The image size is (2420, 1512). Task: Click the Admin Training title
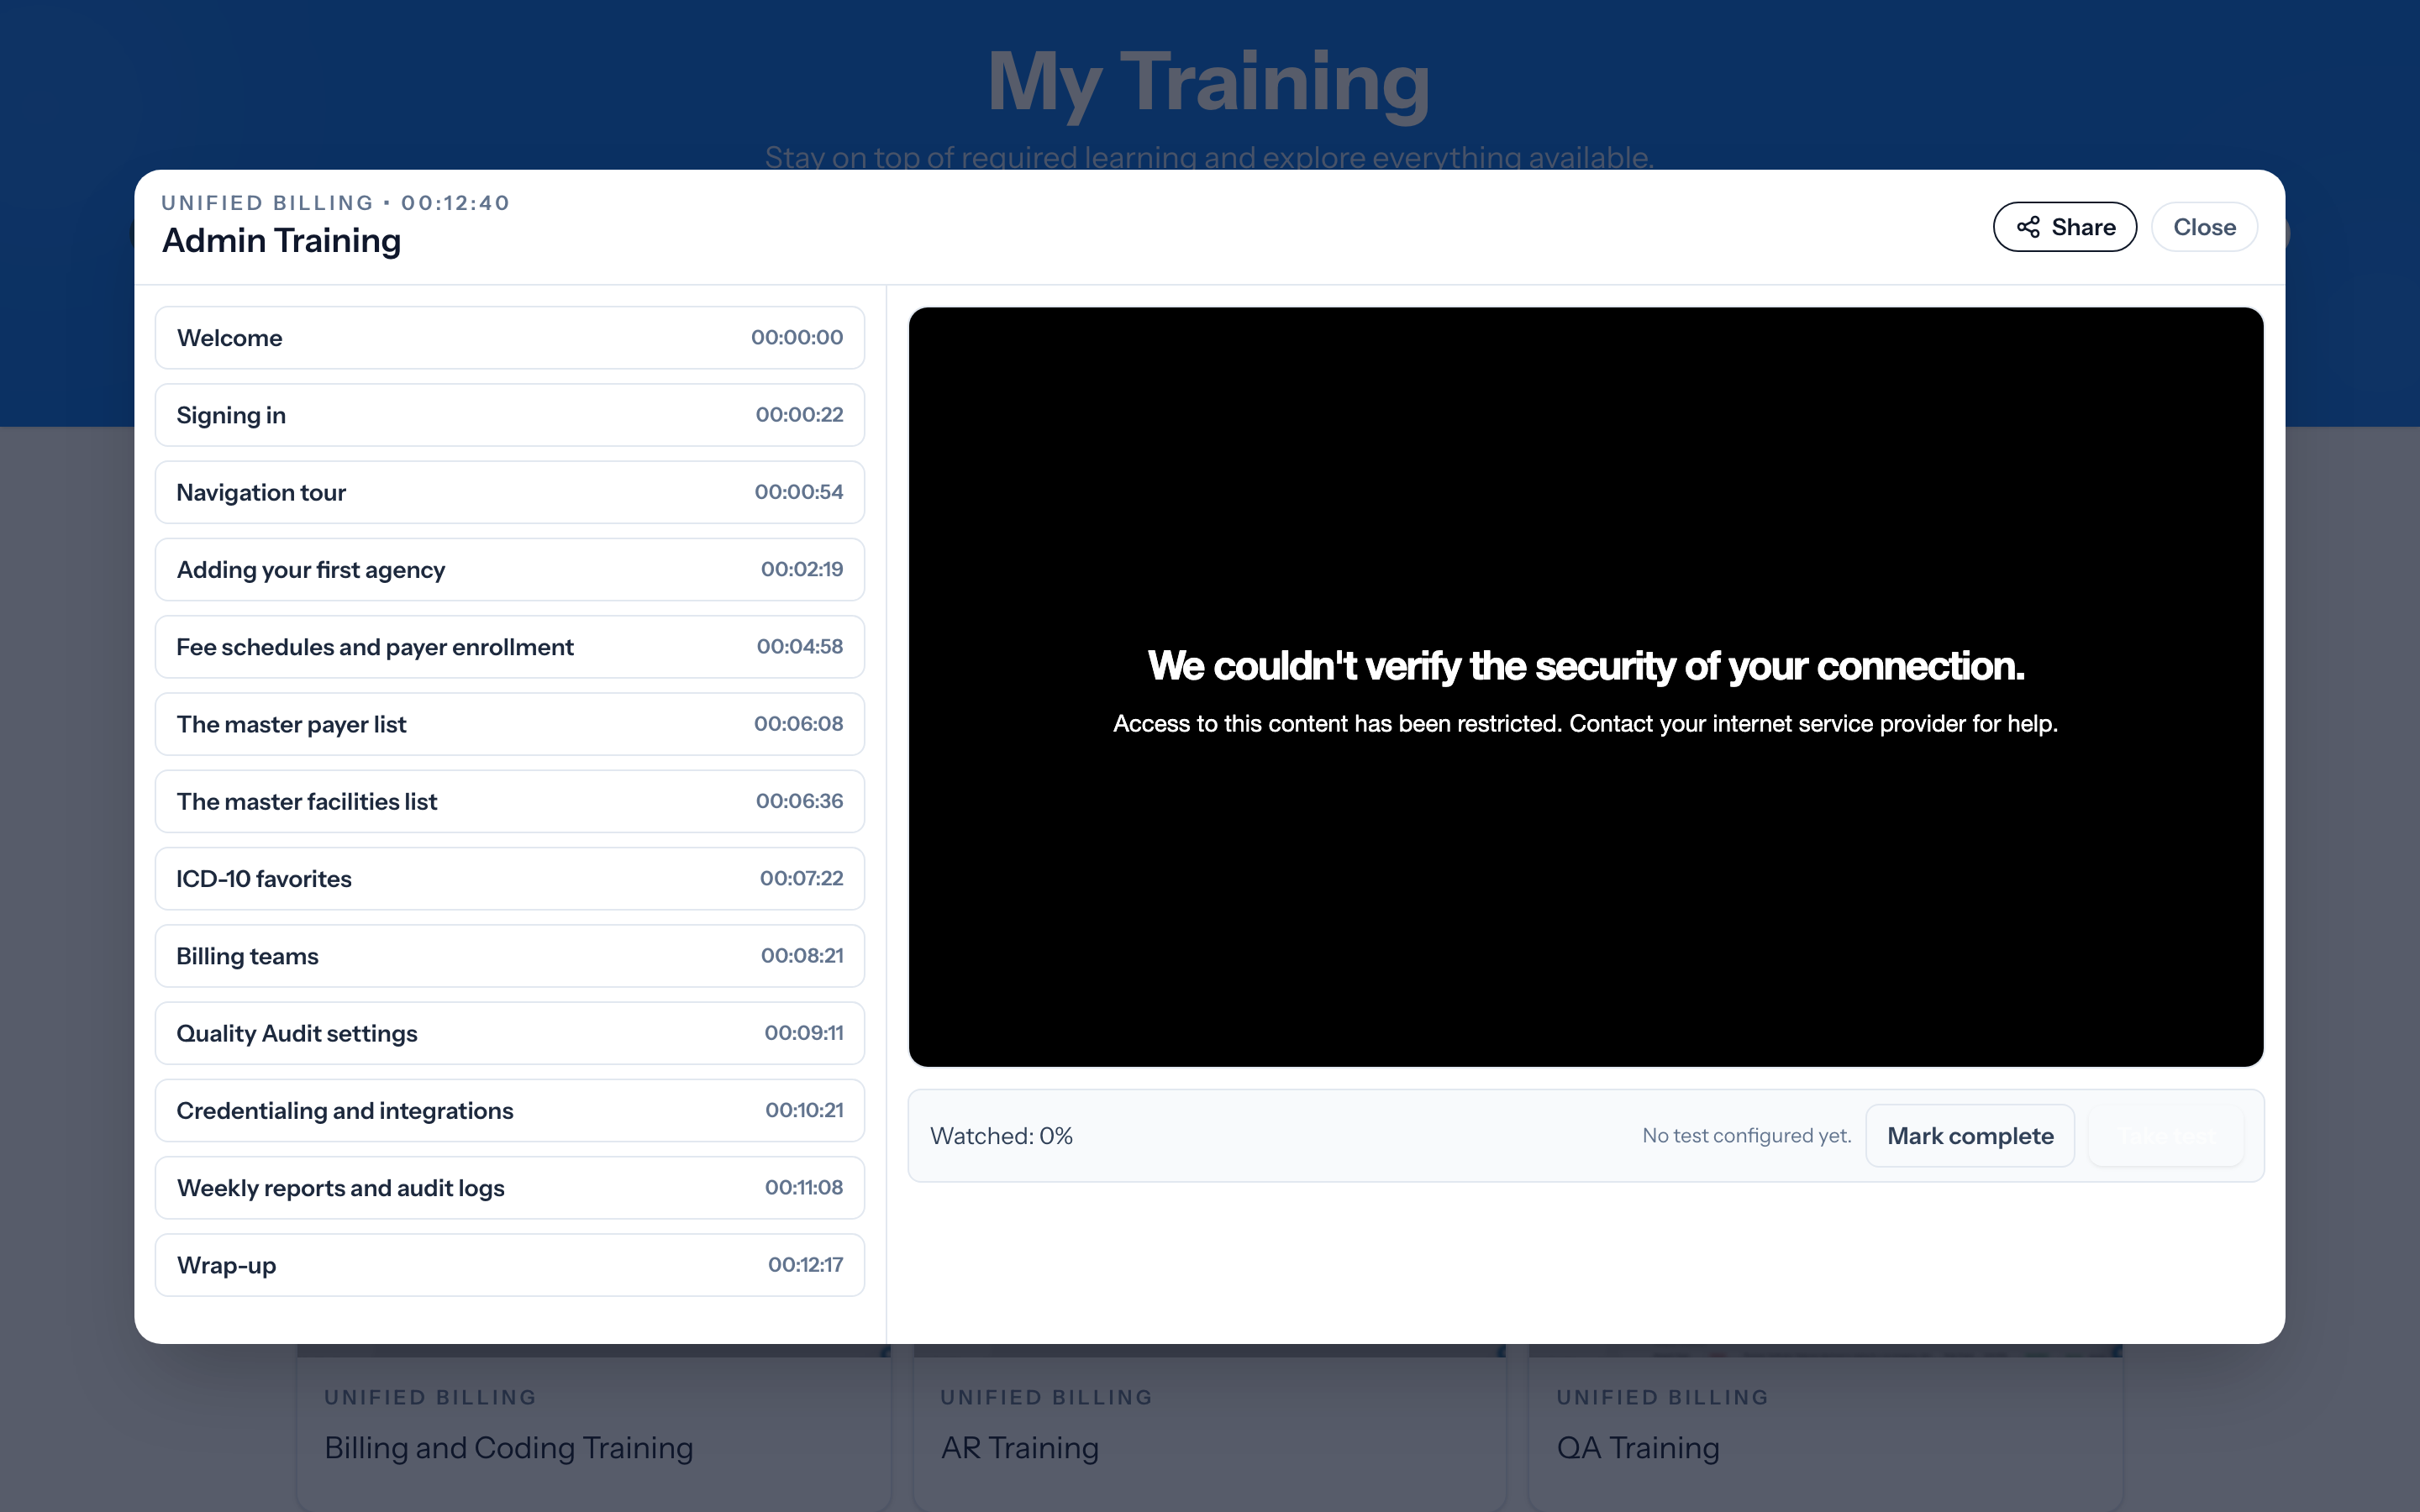[281, 241]
